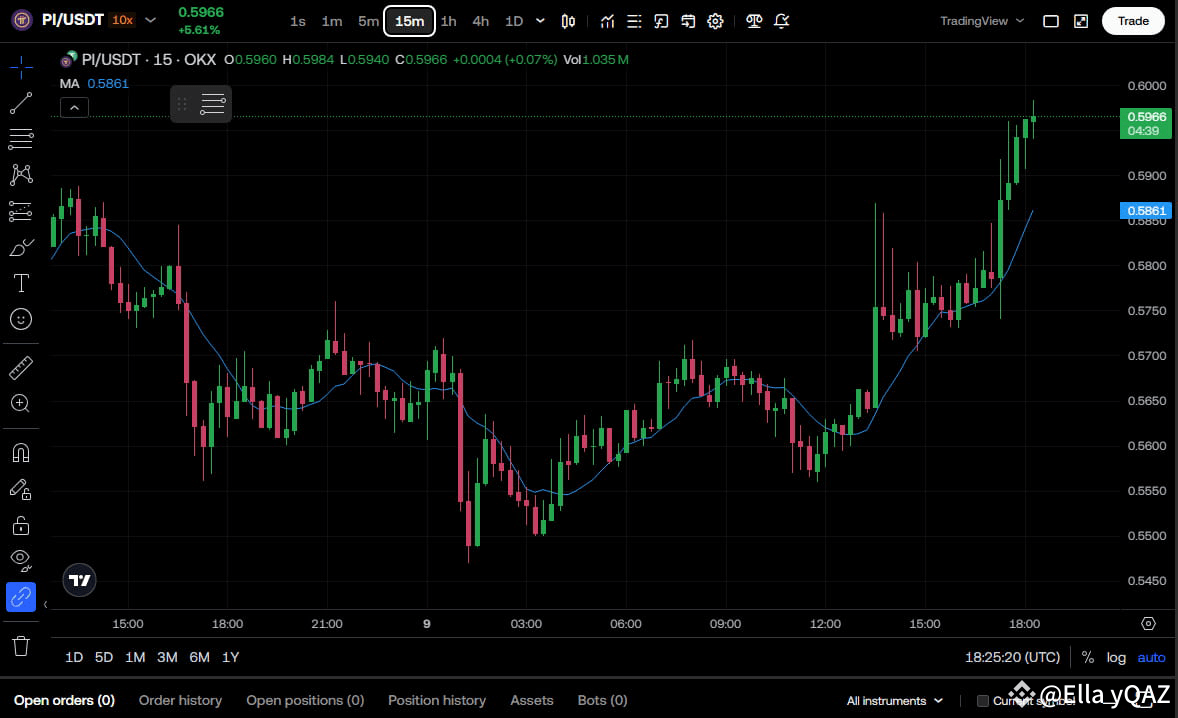Open the time axis settings icon

(x=1148, y=623)
